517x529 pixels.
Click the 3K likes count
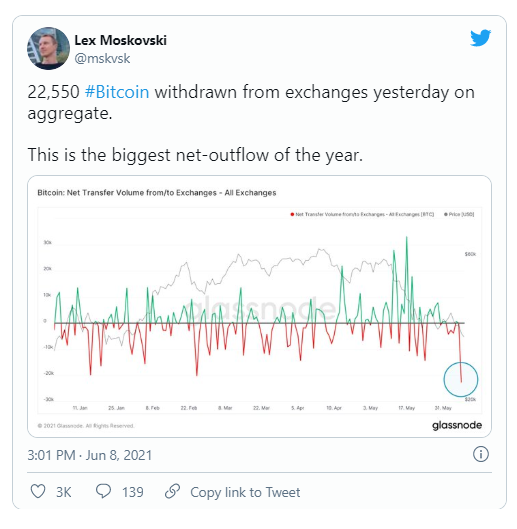pos(63,492)
